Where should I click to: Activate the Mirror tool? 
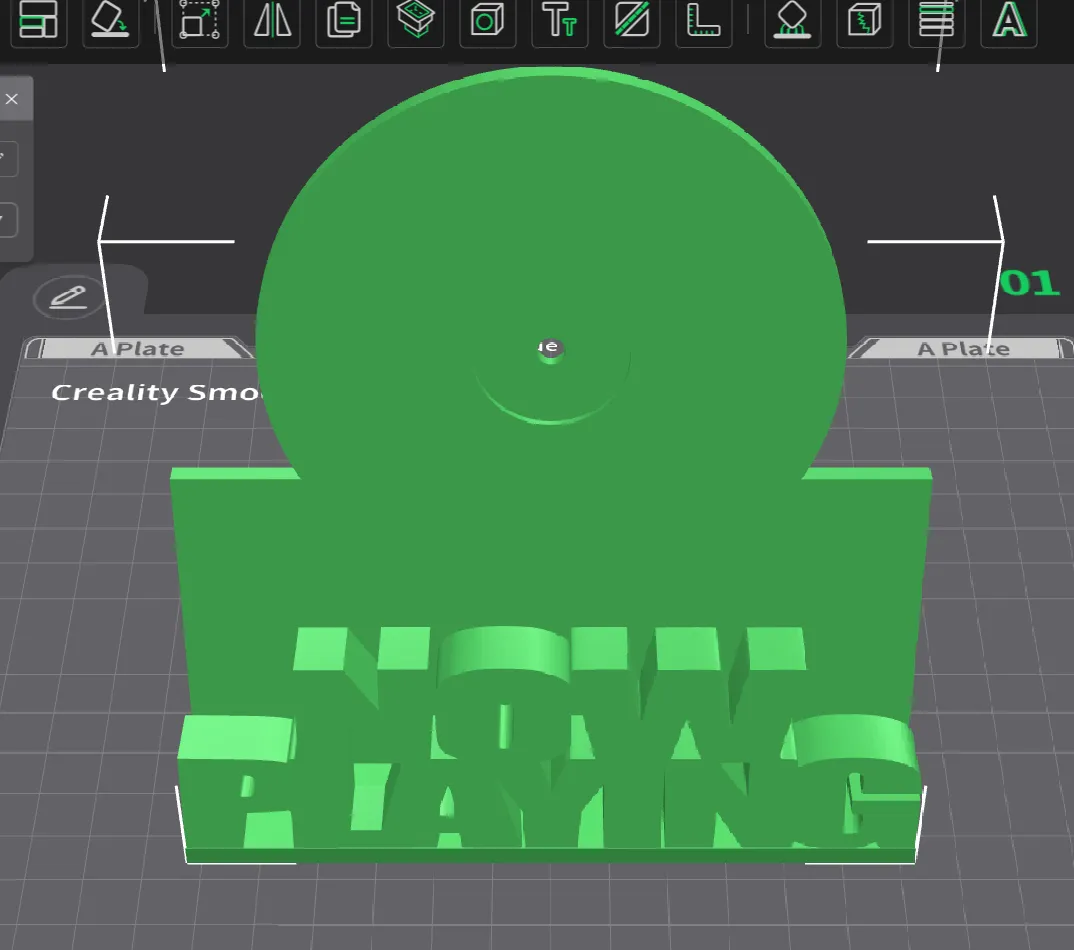coord(272,21)
